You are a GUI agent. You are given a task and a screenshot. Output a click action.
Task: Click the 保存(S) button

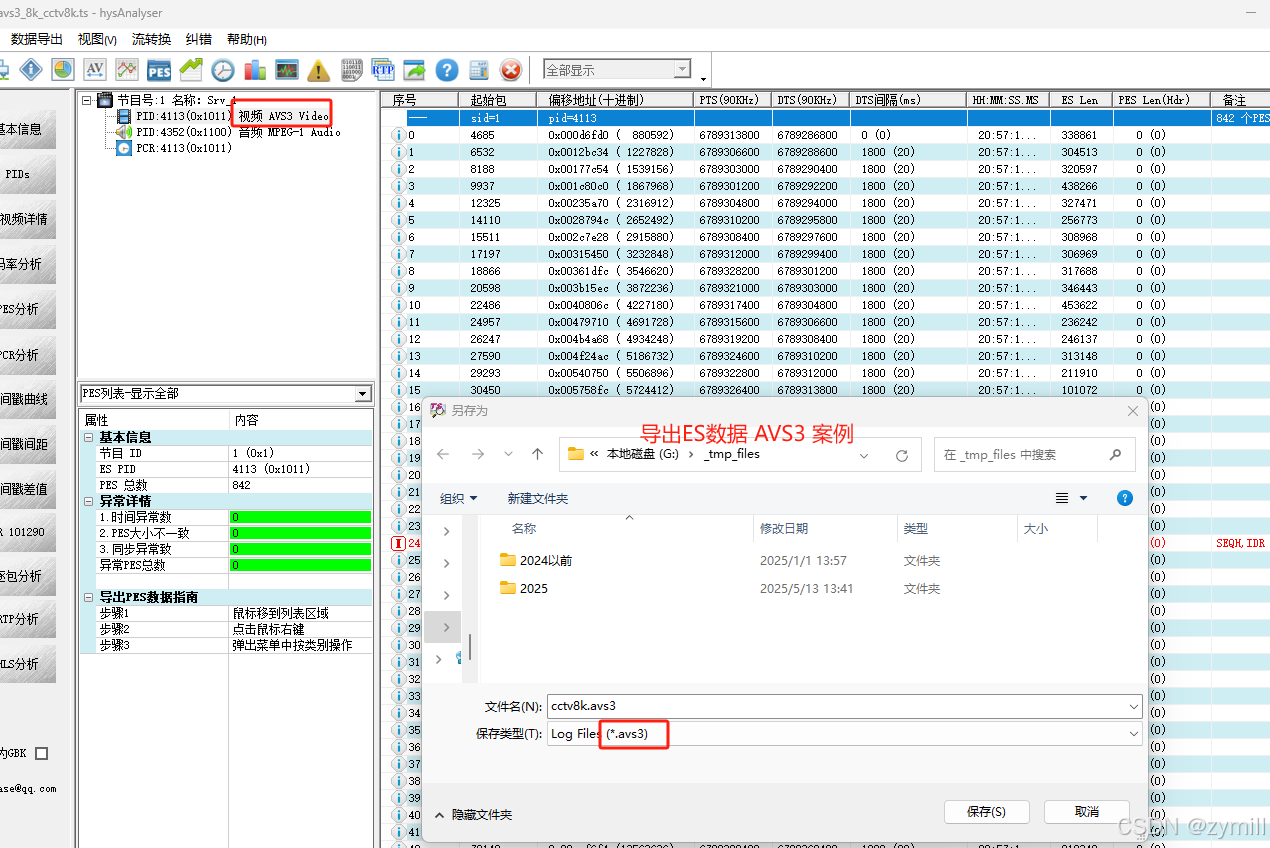pos(986,812)
